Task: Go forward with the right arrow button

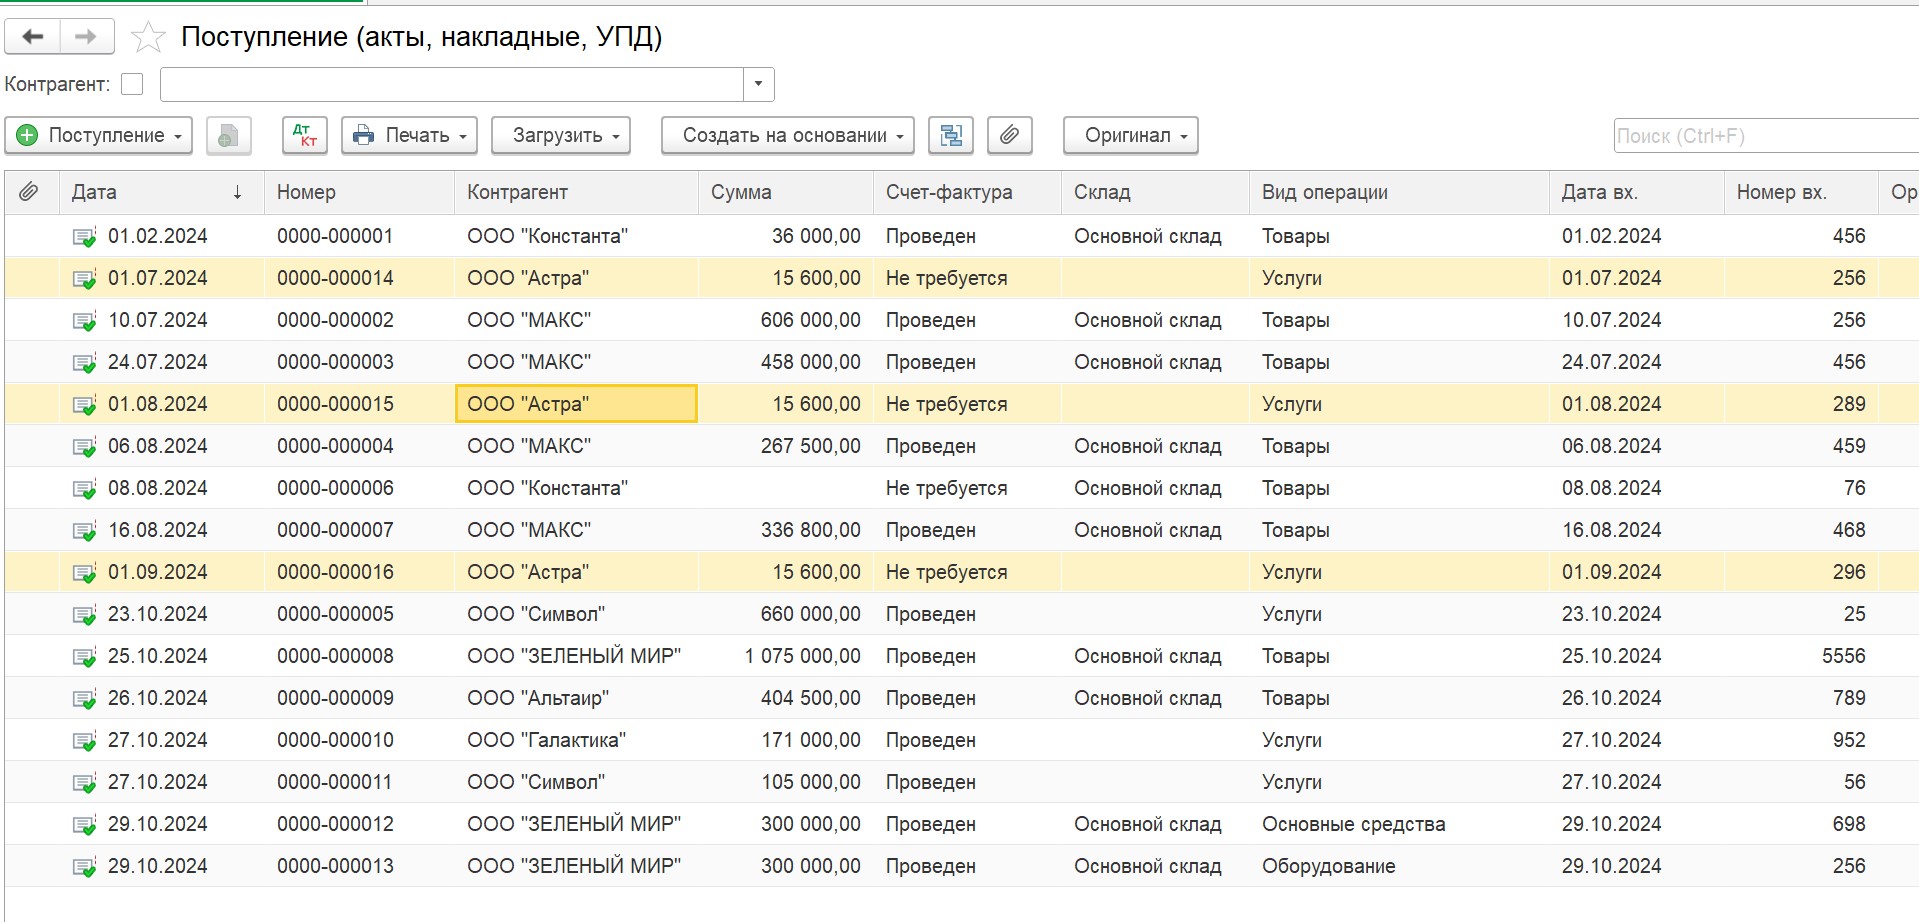Action: 87,37
